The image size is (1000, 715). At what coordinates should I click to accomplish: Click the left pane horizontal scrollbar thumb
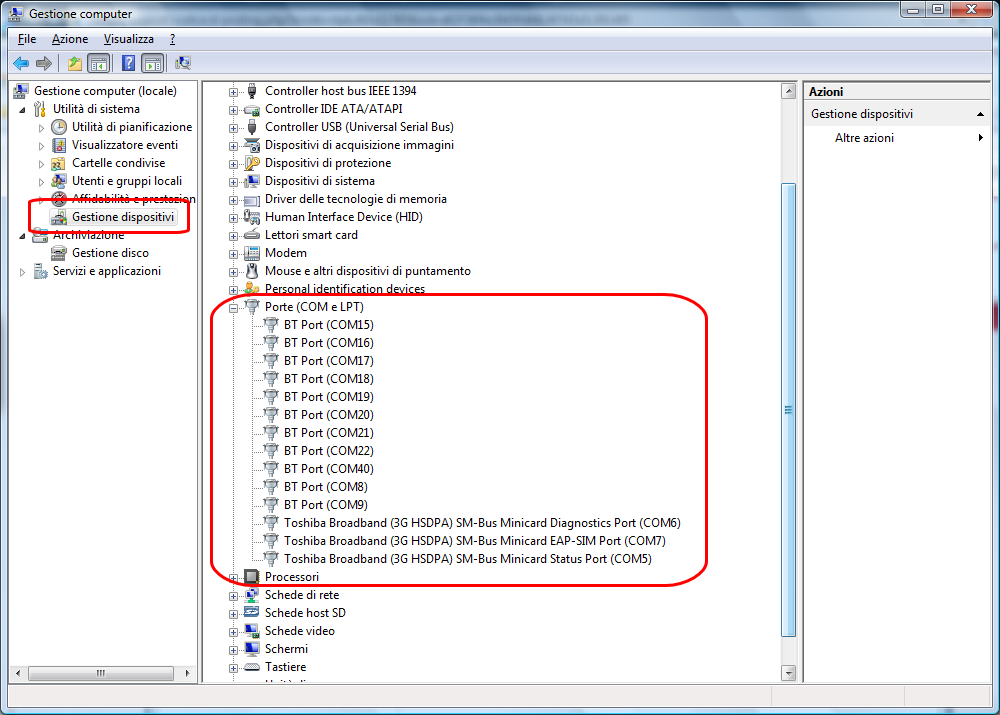click(101, 673)
